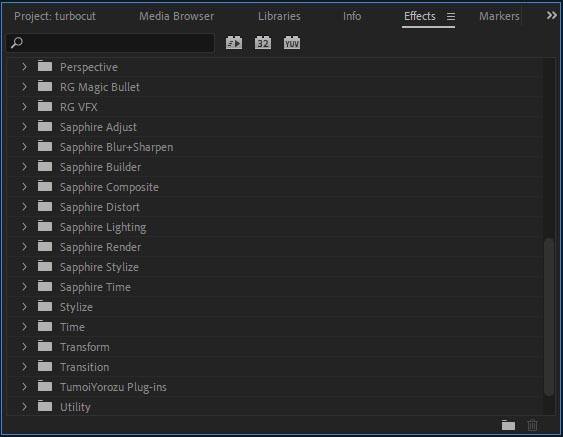
Task: Delete custom item trash icon
Action: (x=532, y=425)
